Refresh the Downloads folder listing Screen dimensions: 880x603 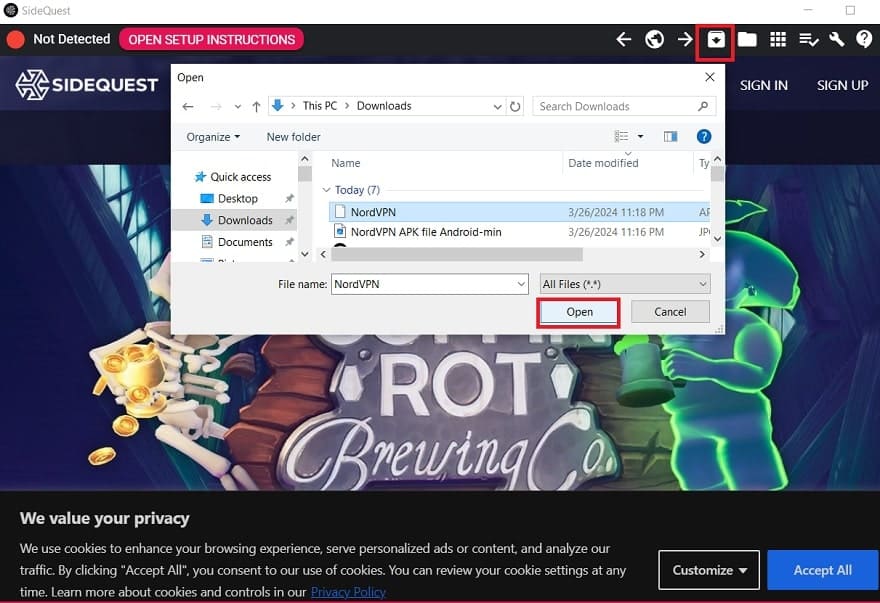tap(515, 106)
